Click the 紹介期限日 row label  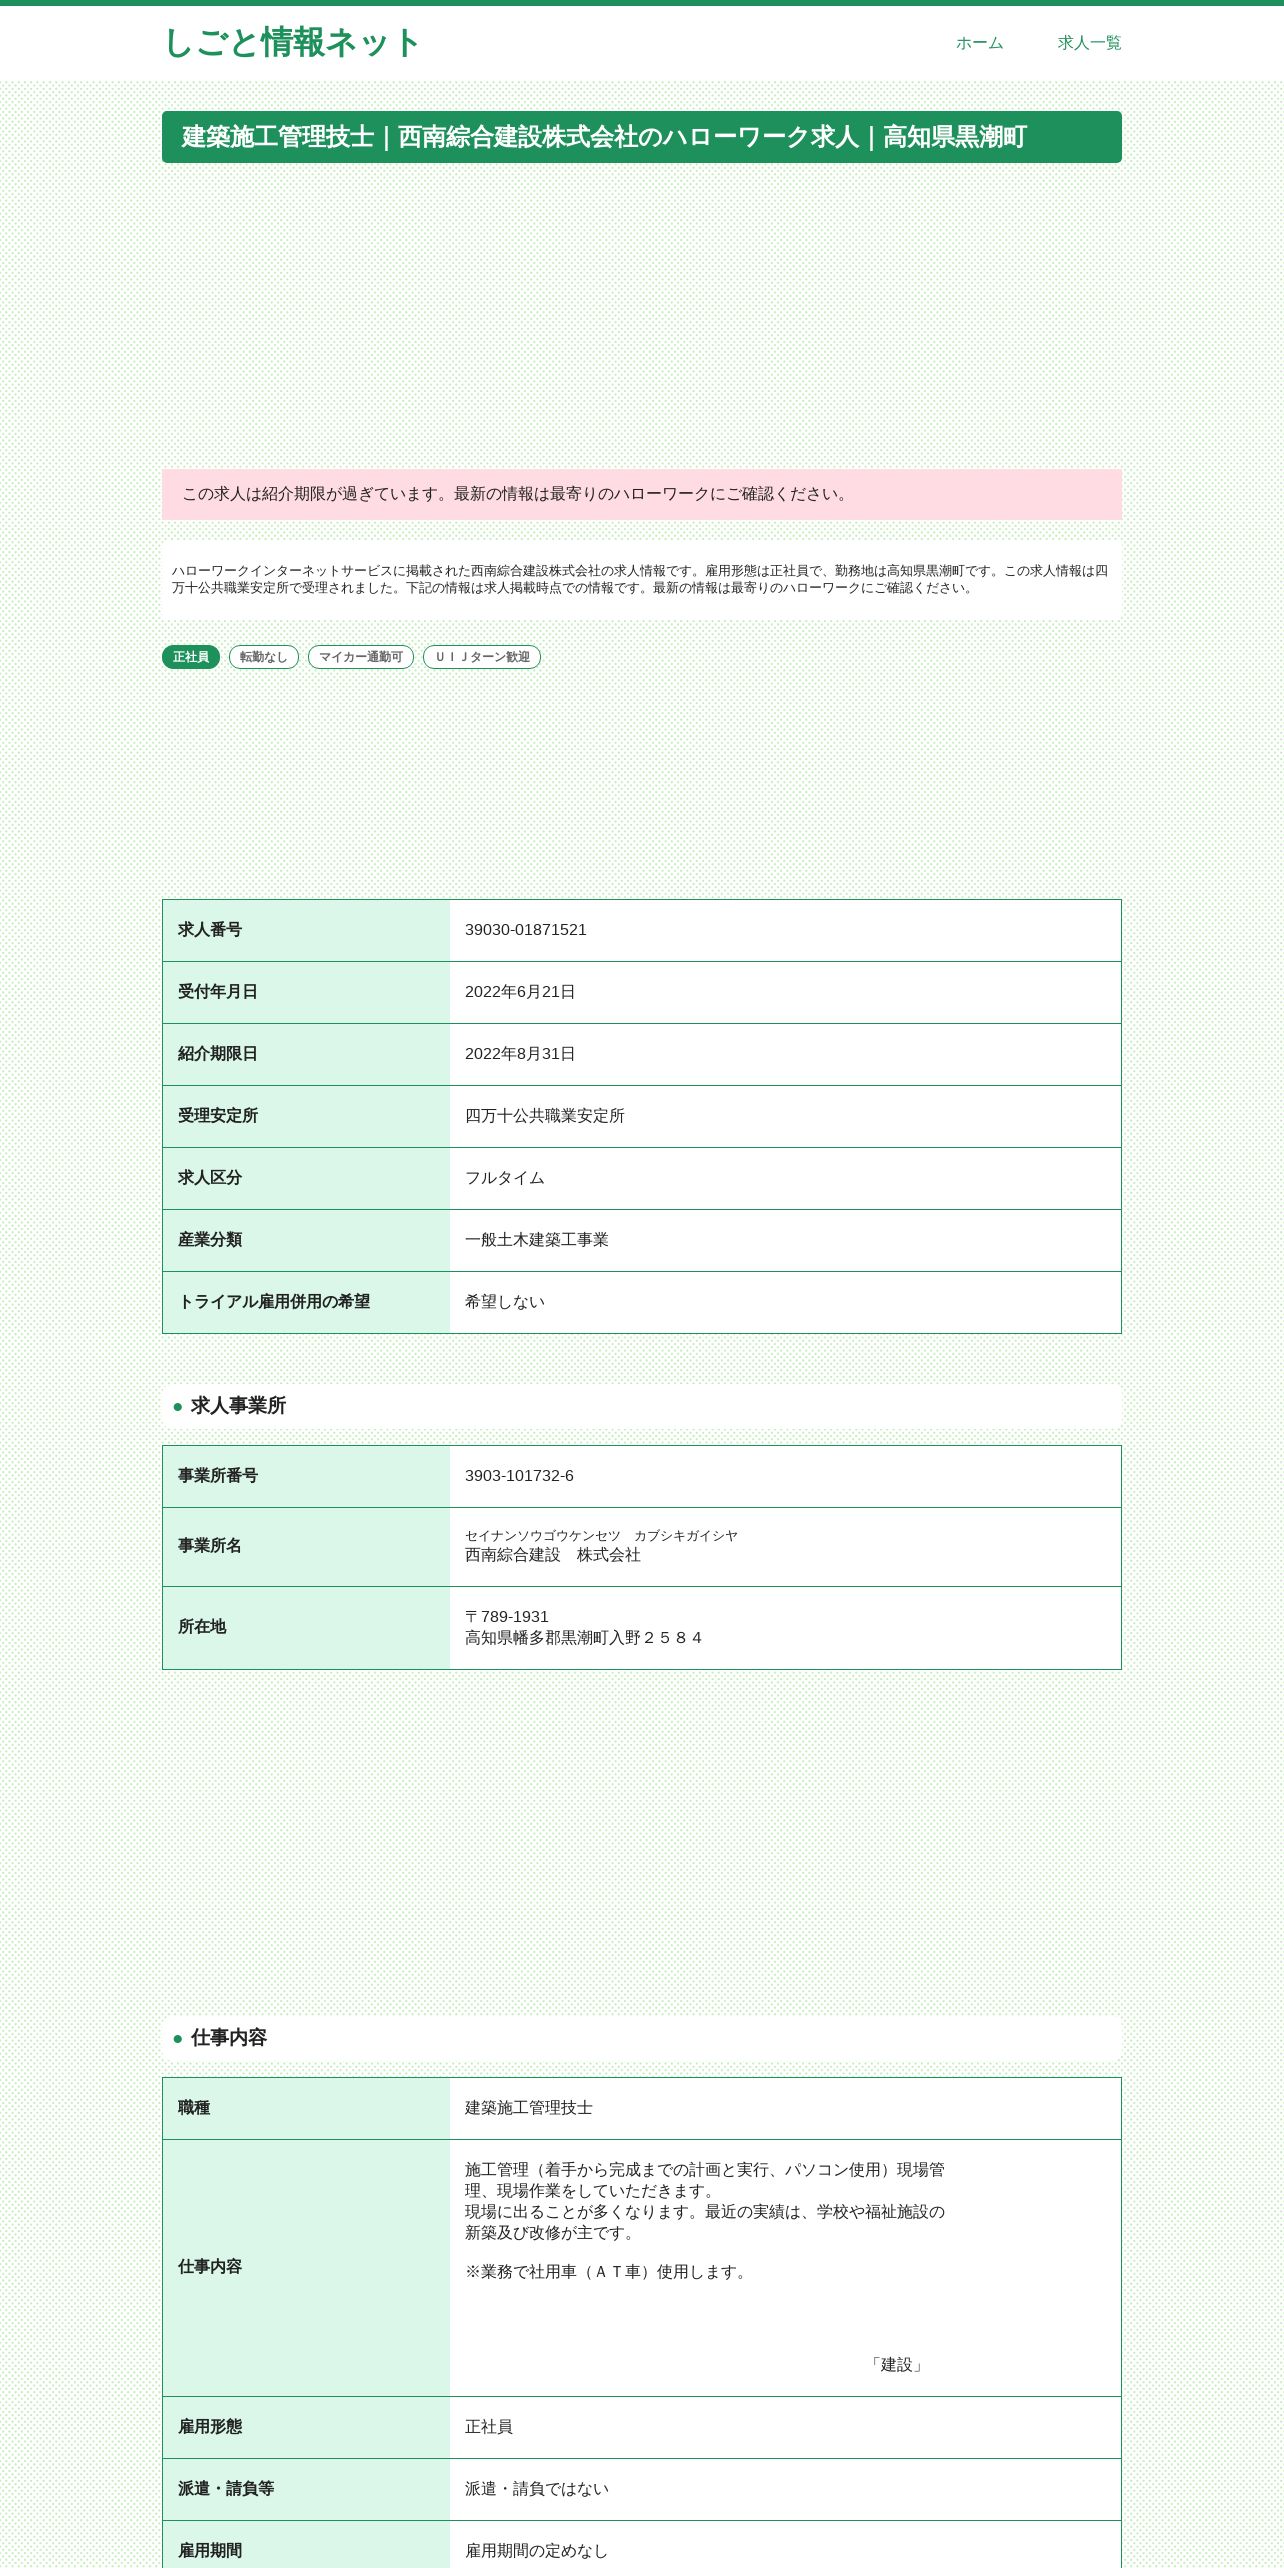[218, 1054]
